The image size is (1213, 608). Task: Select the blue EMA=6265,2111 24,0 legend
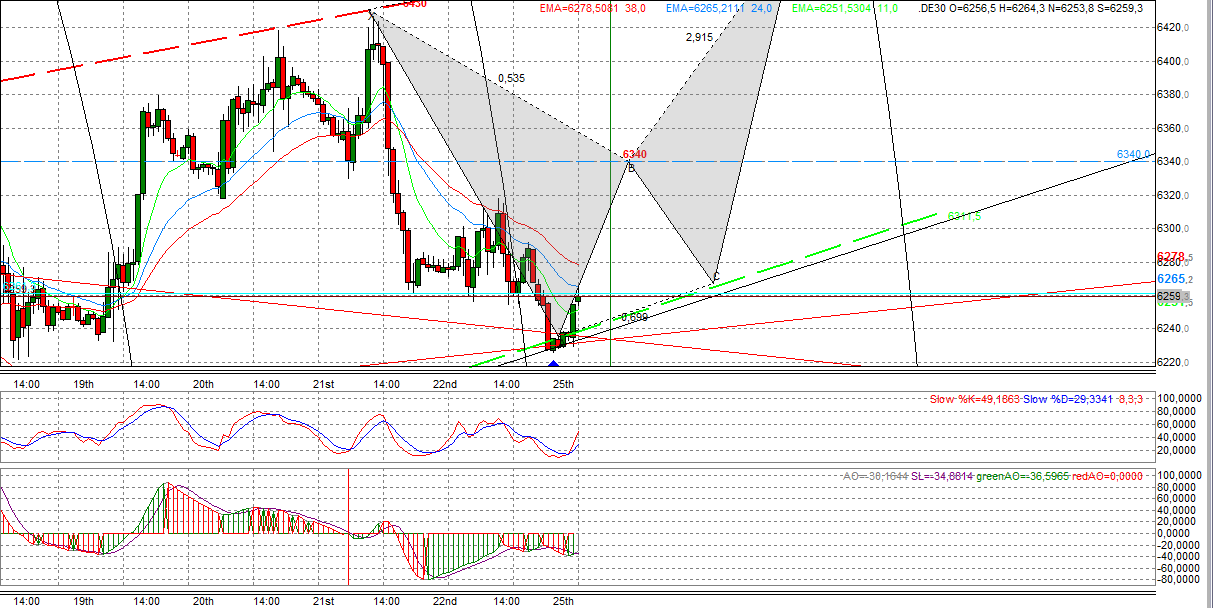click(720, 8)
